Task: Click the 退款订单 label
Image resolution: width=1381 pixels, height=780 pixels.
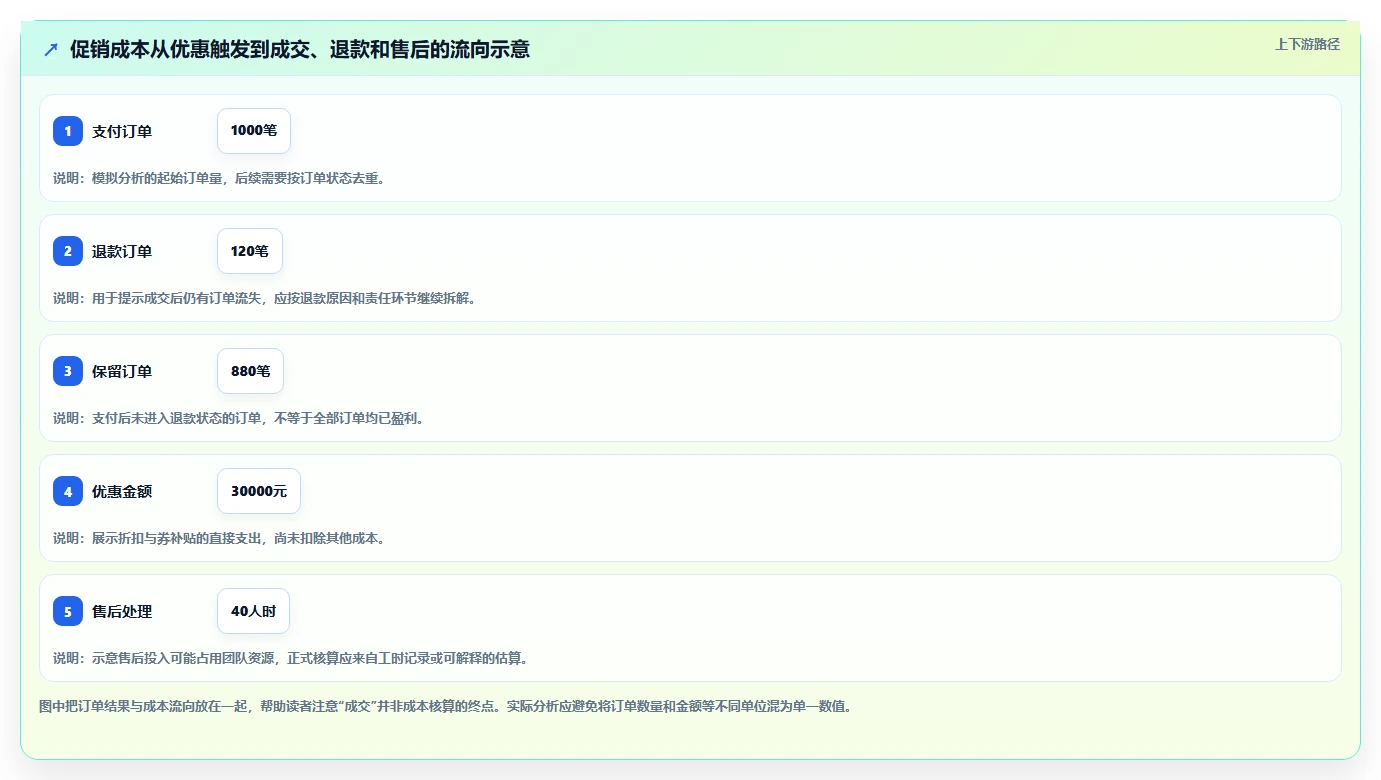Action: (122, 251)
